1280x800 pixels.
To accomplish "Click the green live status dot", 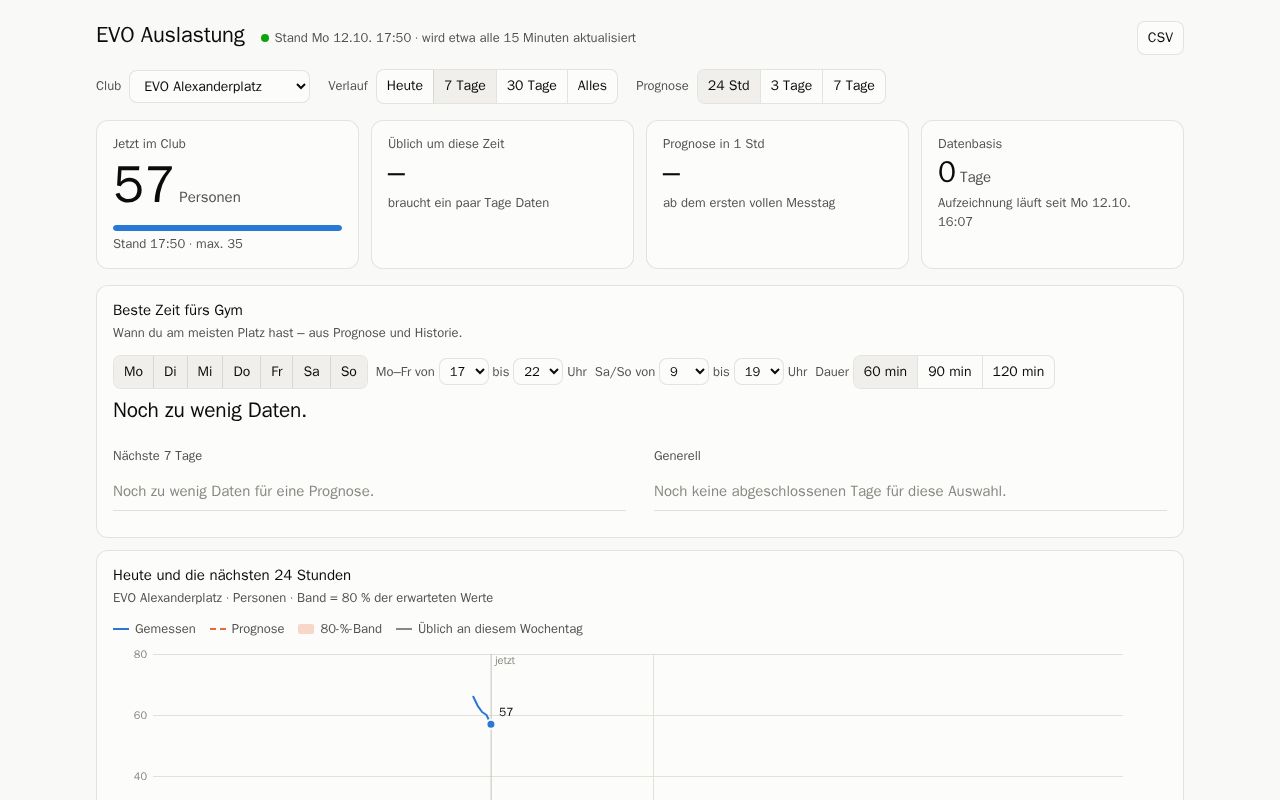I will [265, 38].
